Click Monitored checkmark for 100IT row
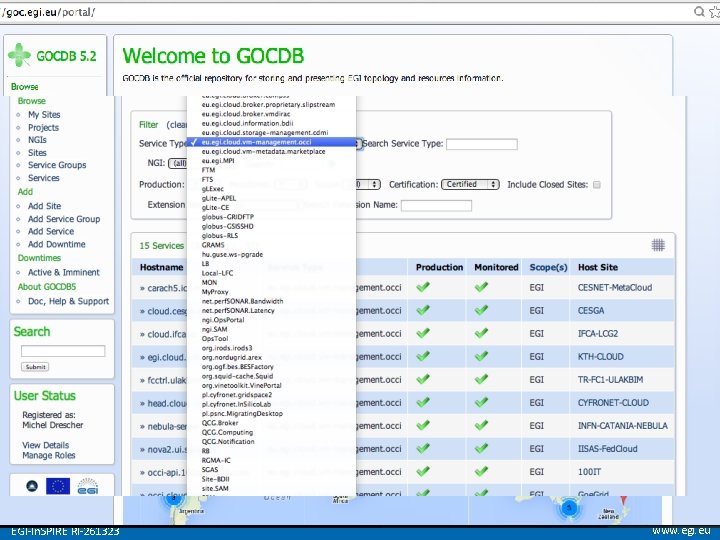This screenshot has height=540, width=720. point(481,471)
